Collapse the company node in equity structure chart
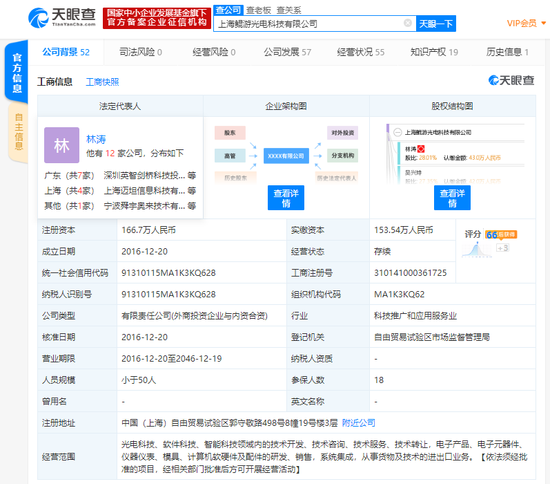The height and width of the screenshot is (484, 550). click(397, 132)
